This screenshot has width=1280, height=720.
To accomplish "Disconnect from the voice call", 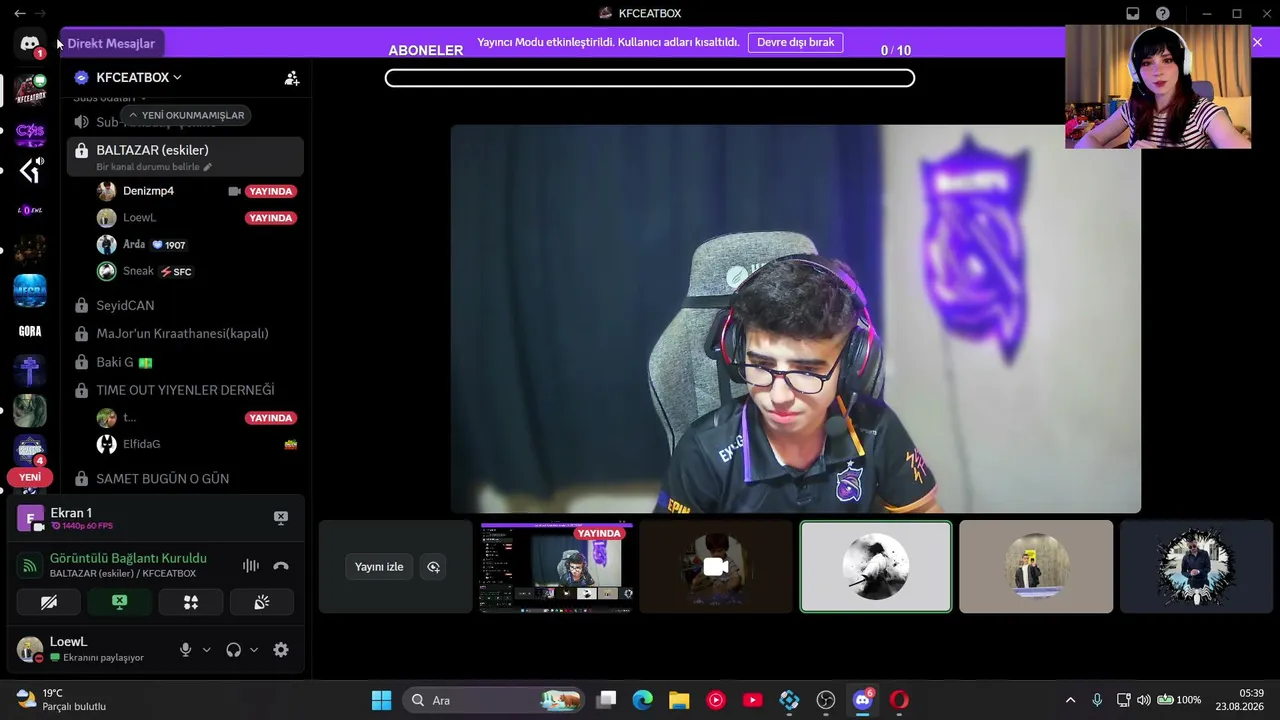I will coord(281,566).
